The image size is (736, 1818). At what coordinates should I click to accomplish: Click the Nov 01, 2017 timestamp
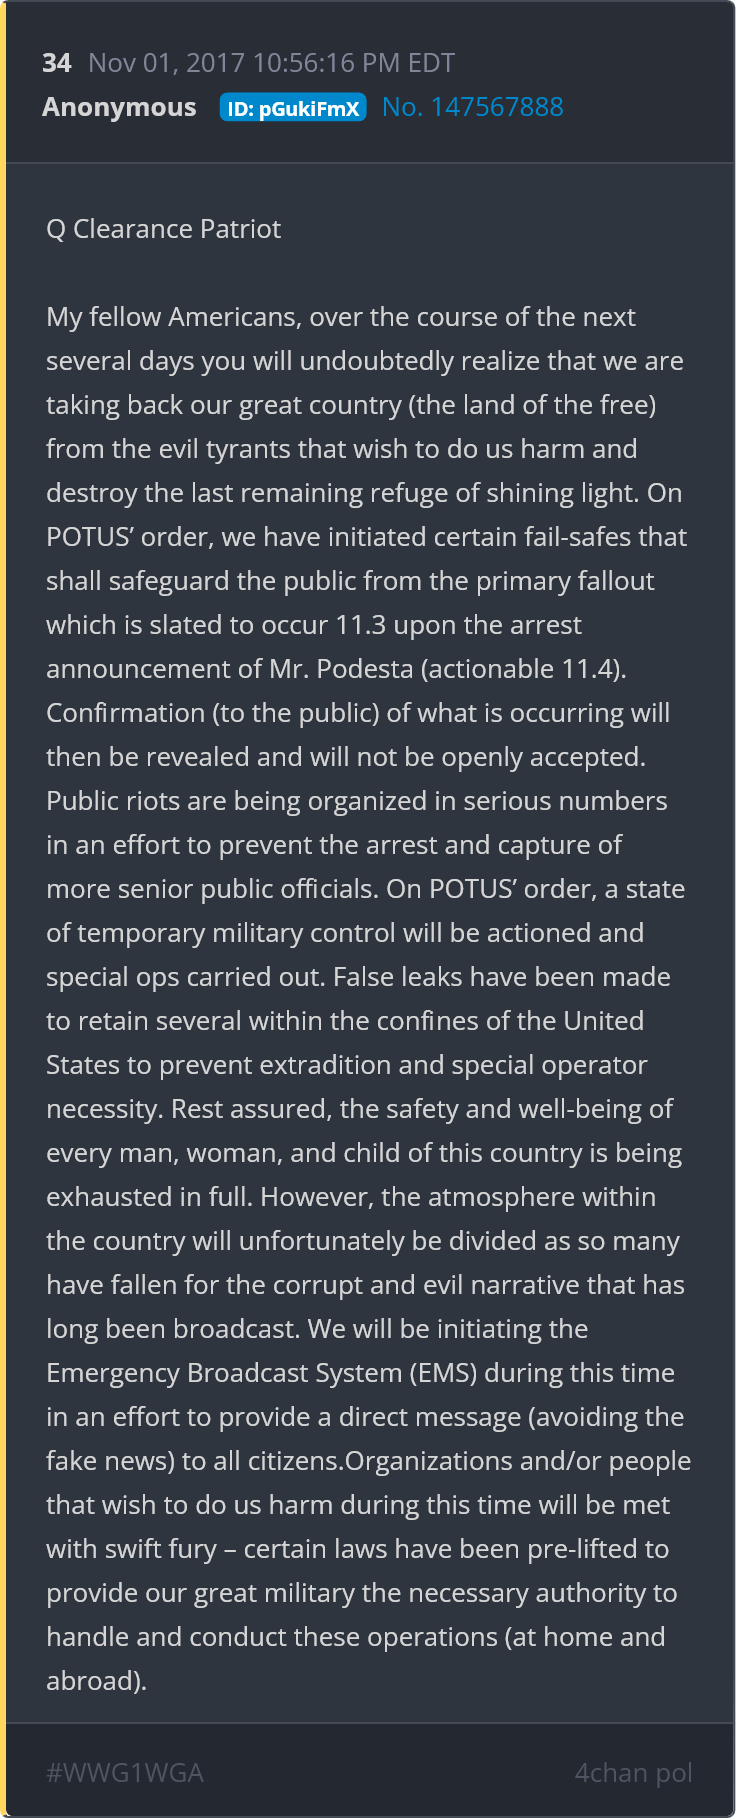[x=271, y=63]
